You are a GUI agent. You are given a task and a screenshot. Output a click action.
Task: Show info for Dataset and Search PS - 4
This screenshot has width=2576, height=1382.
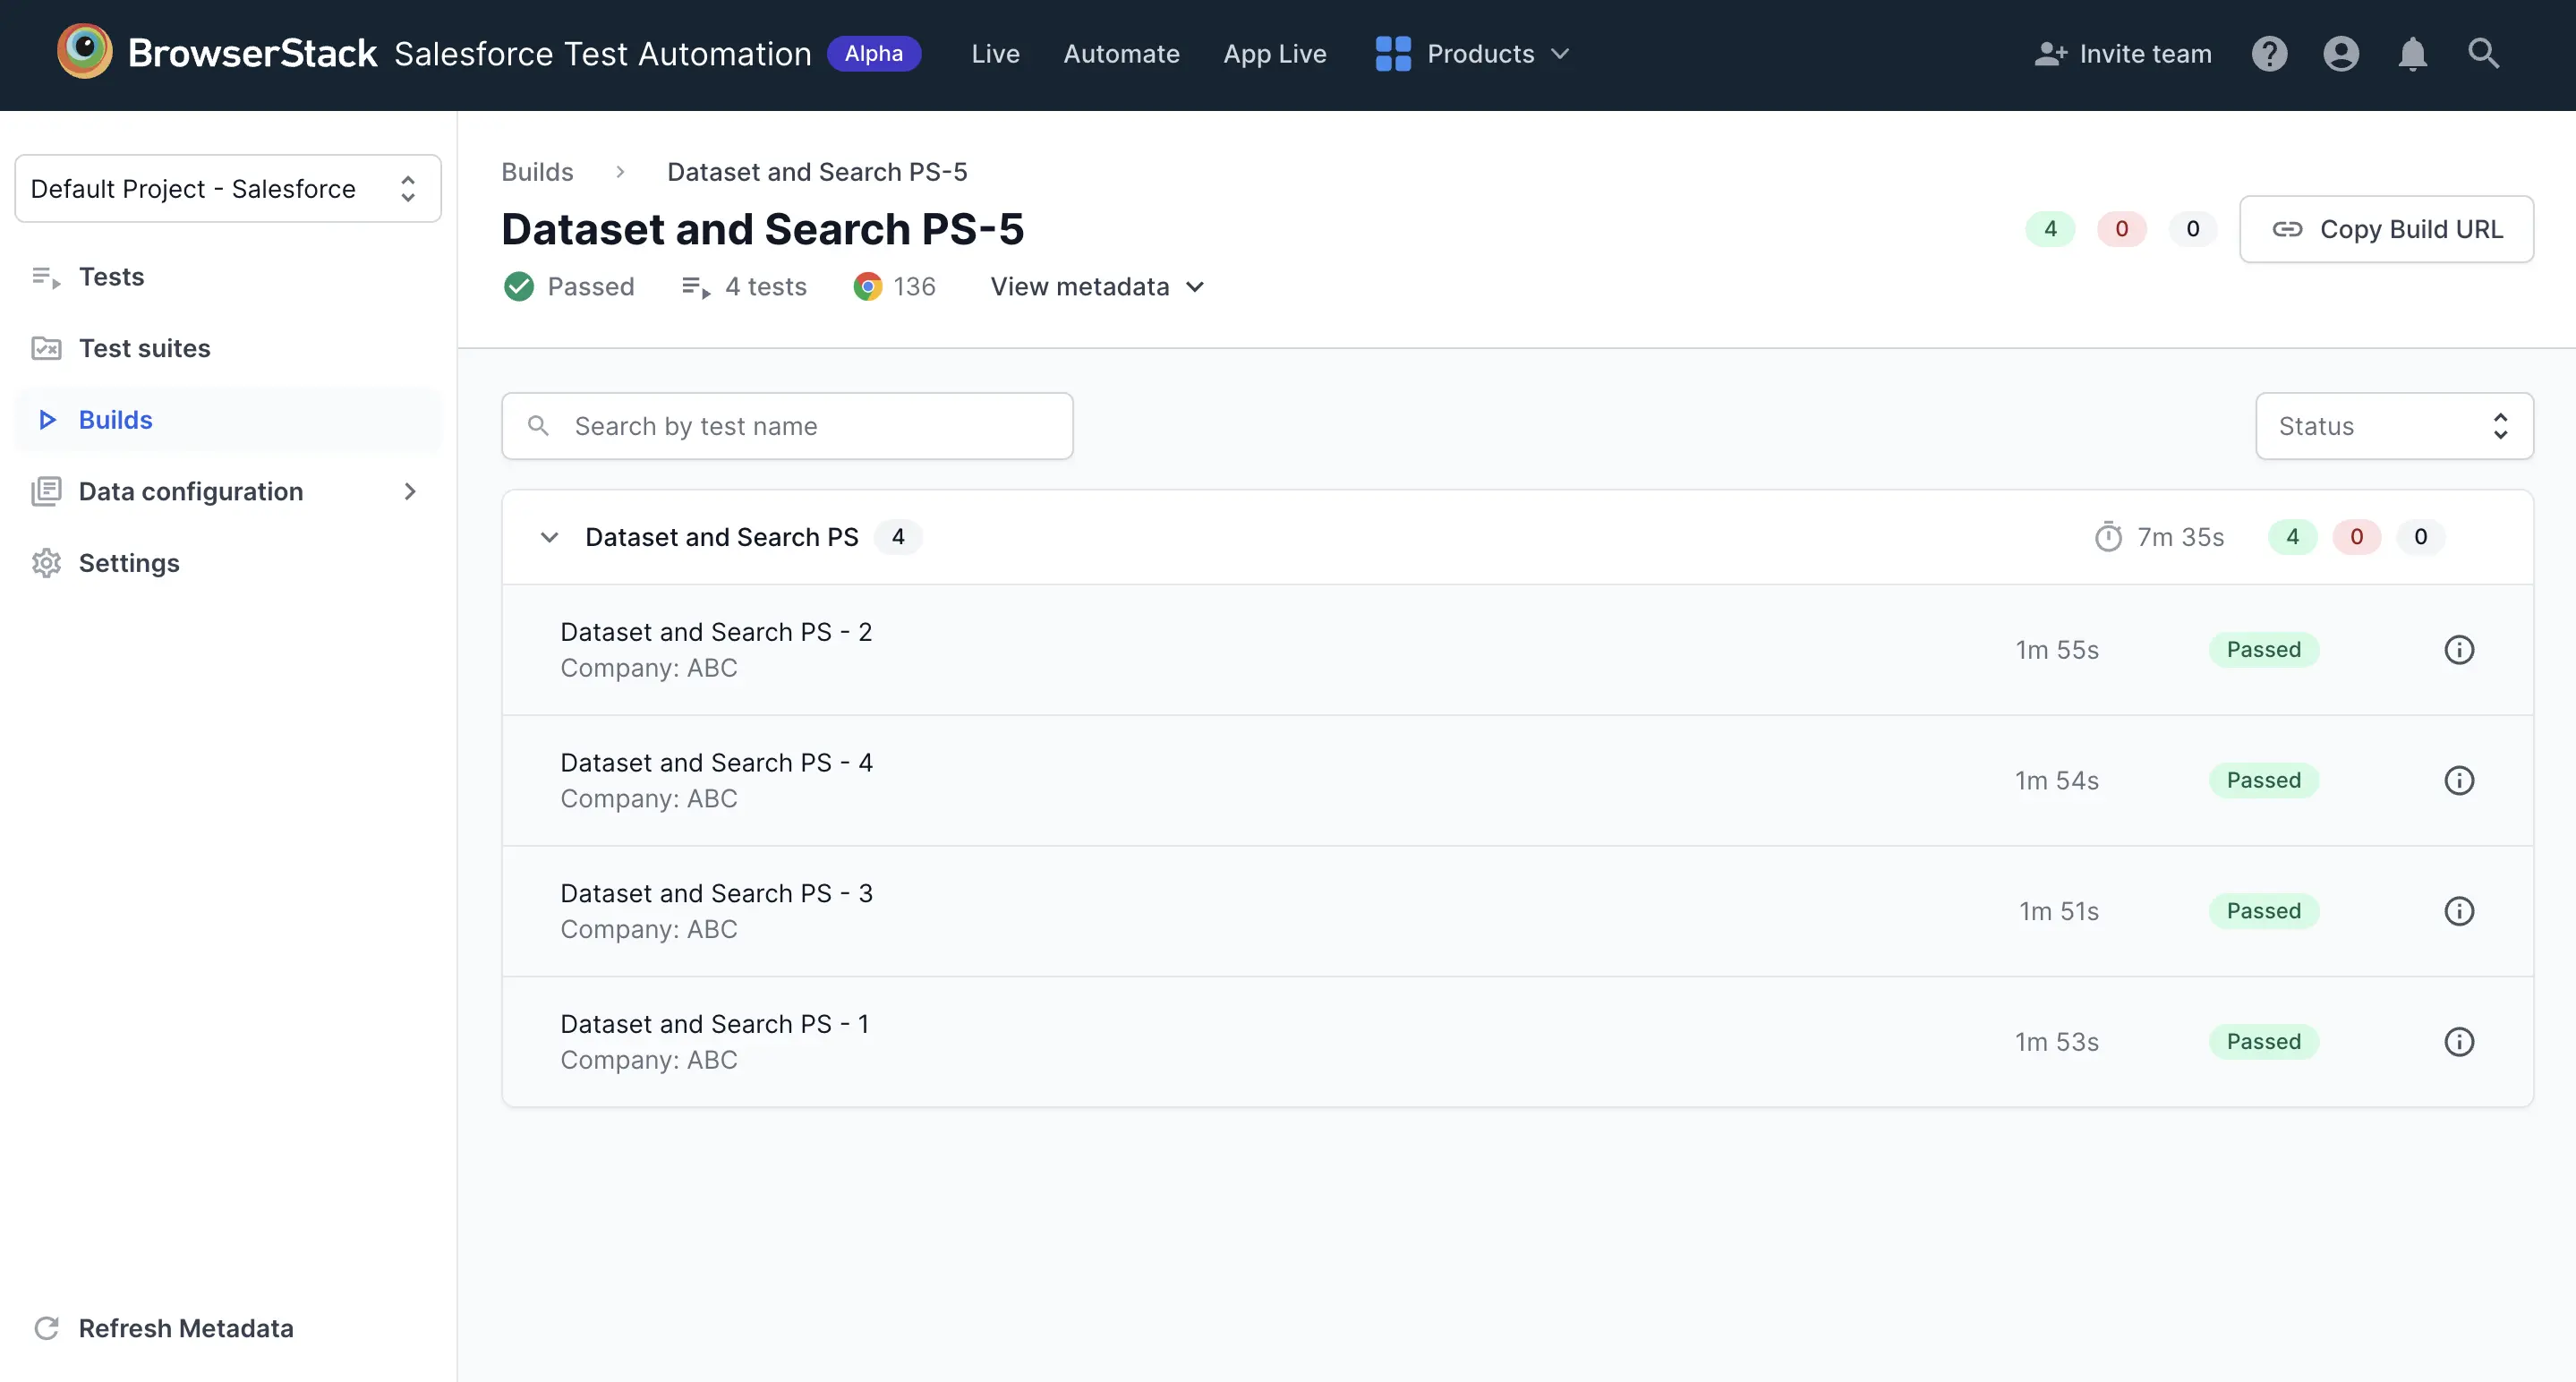click(2459, 780)
